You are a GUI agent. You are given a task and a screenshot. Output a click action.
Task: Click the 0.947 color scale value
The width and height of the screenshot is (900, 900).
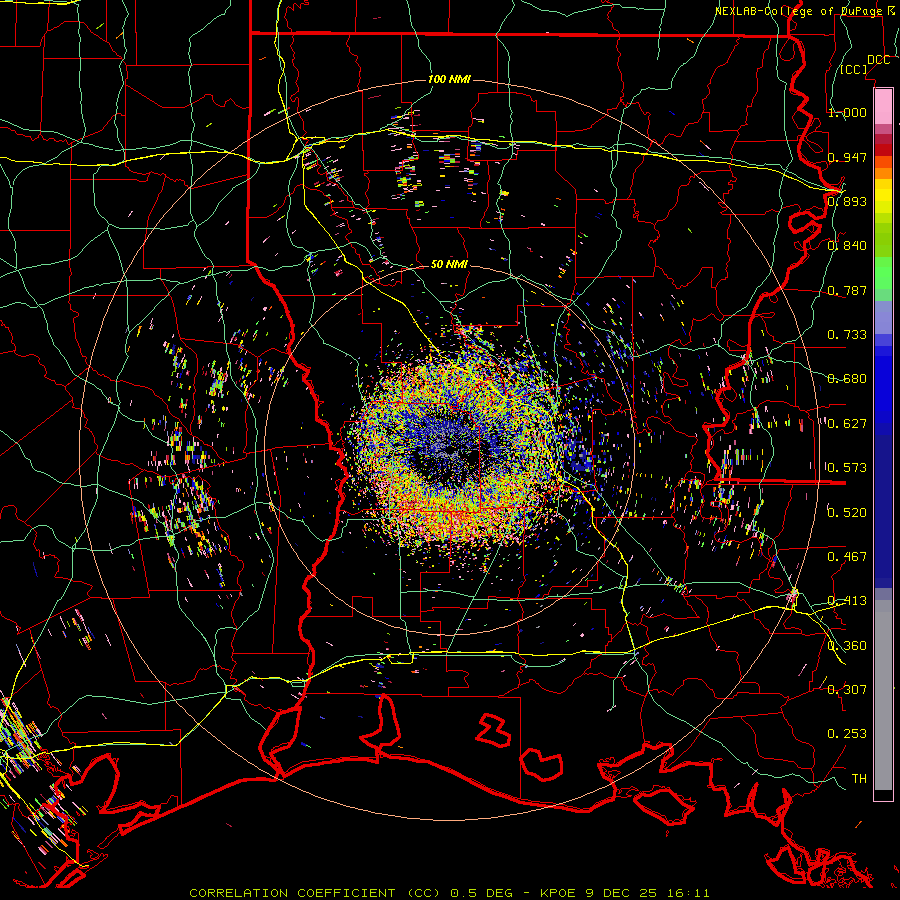pos(847,157)
